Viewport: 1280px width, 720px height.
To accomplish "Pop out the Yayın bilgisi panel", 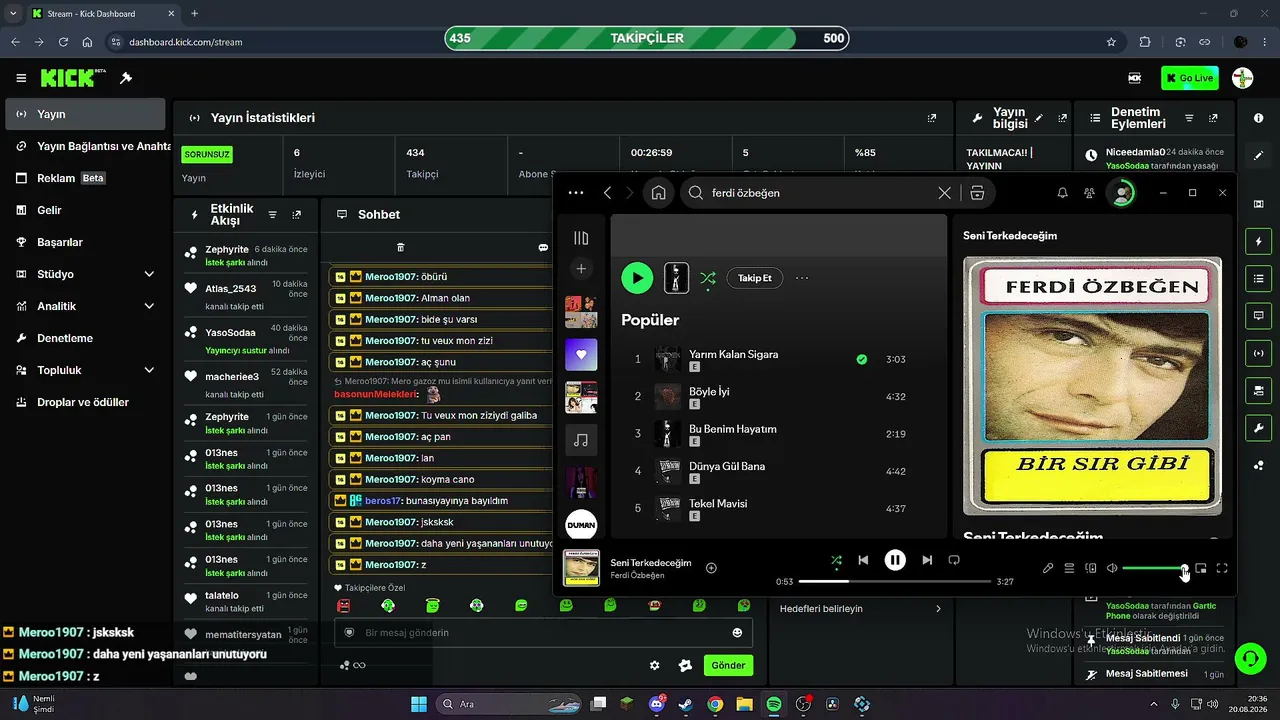I will tap(1062, 118).
